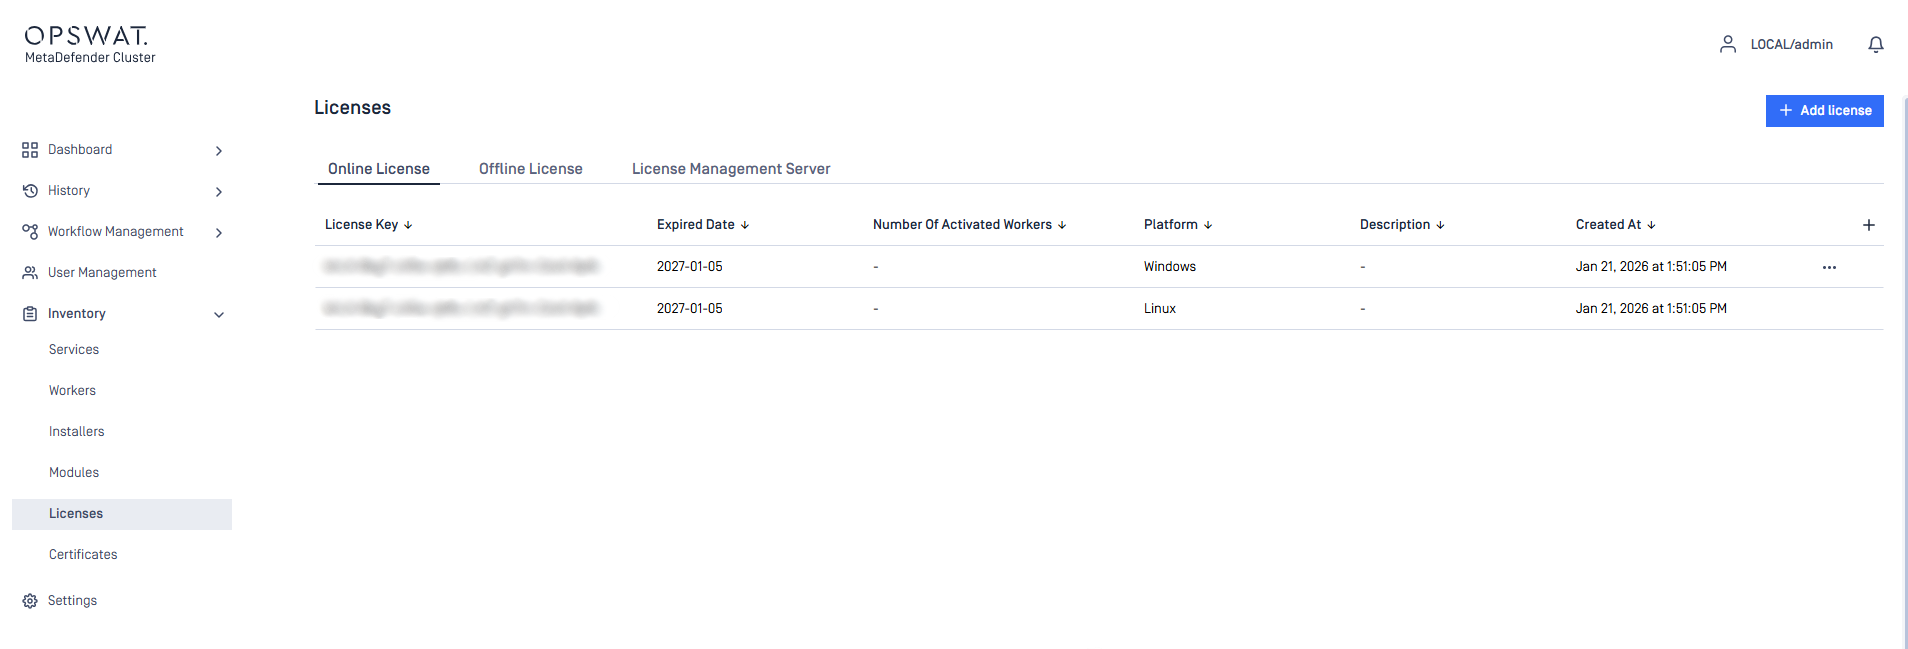Click the Dashboard grid icon
Screen dimensions: 1908x649
coord(30,150)
